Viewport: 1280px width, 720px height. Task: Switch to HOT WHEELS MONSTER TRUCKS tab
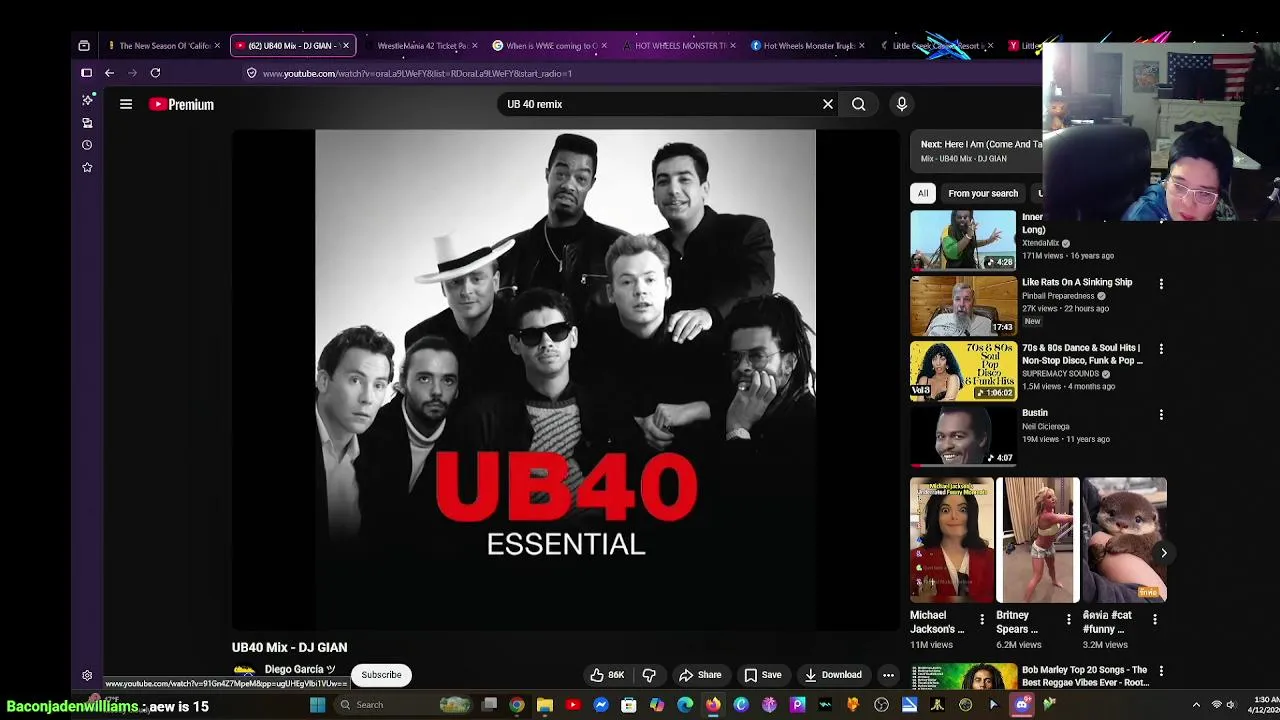pos(678,45)
